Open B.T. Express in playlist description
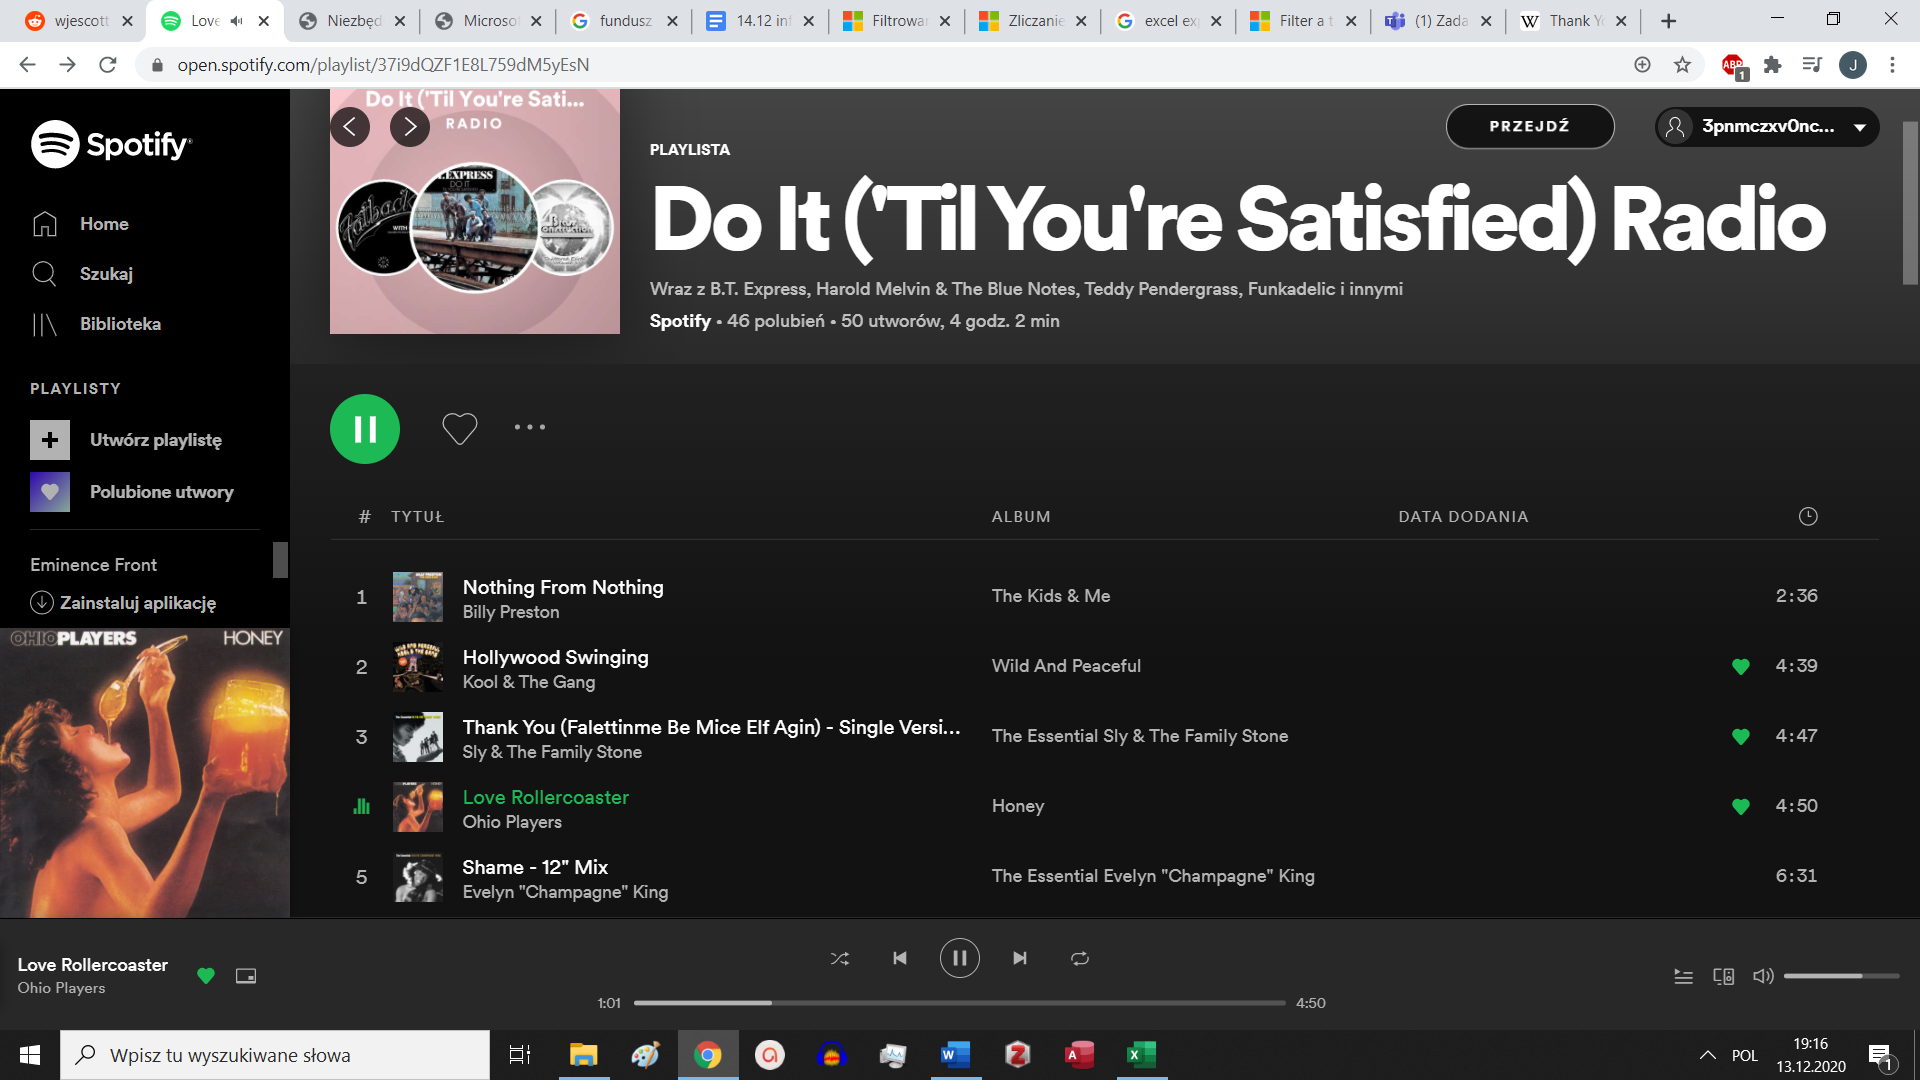This screenshot has width=1920, height=1080. pos(758,289)
